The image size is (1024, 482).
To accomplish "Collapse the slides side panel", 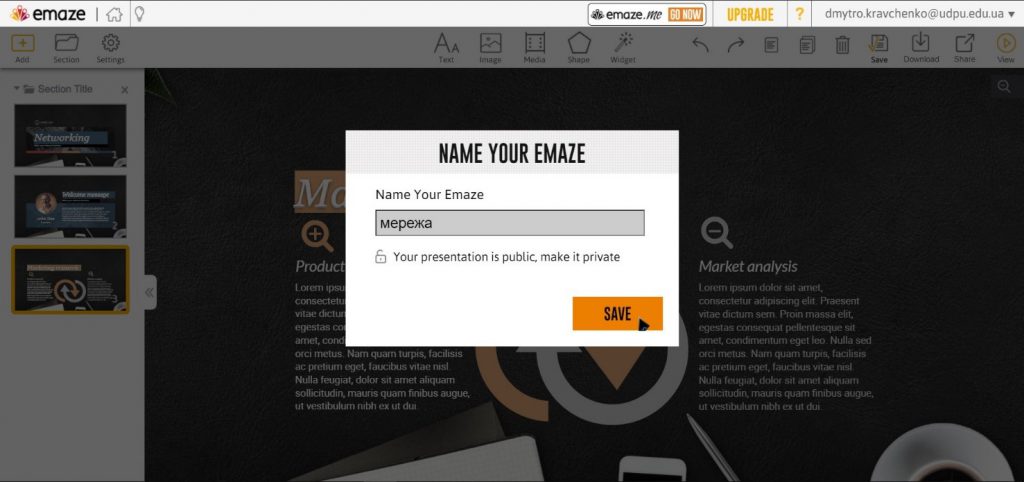I will click(150, 292).
